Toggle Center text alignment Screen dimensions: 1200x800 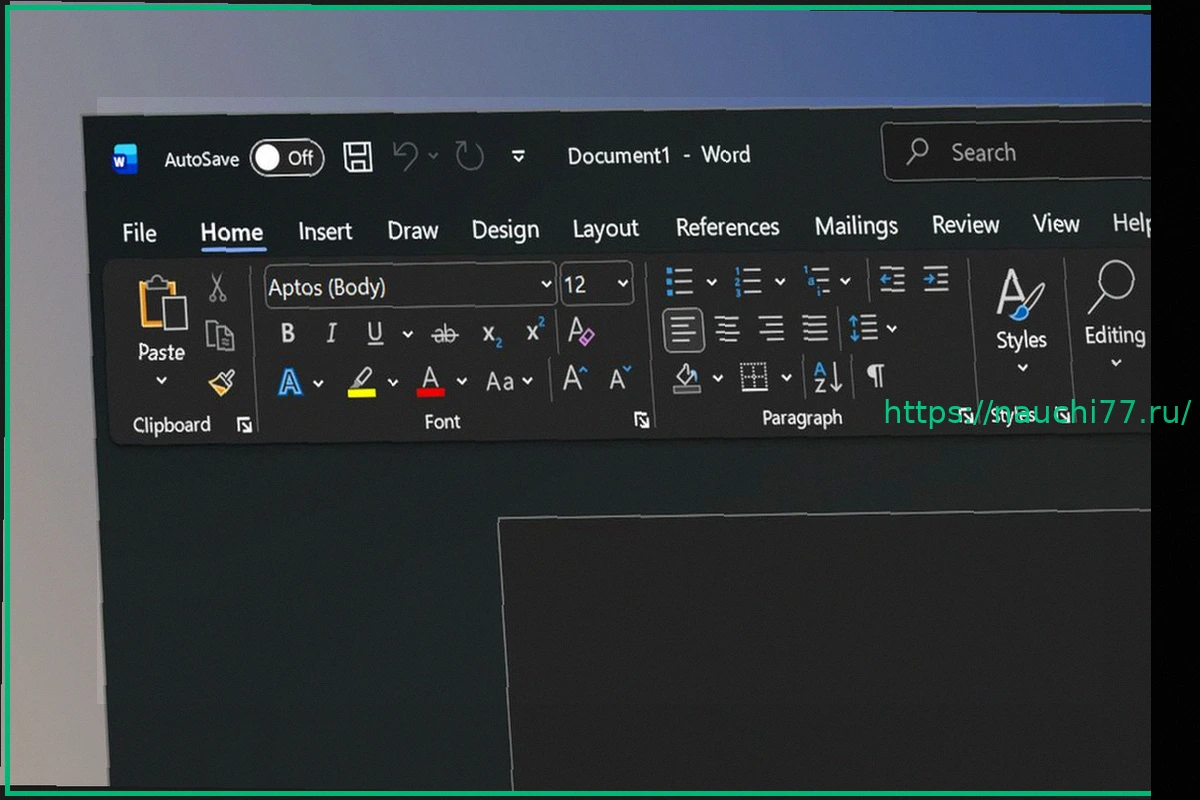tap(725, 329)
